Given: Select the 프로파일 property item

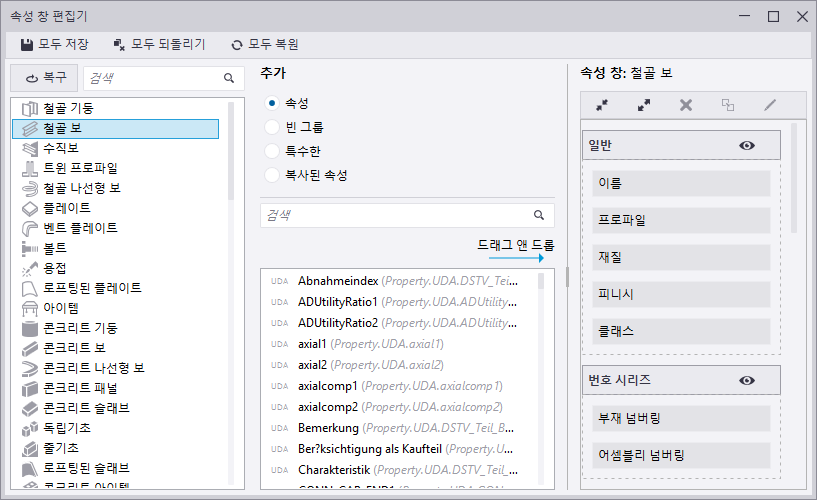Looking at the screenshot, I should (x=681, y=220).
